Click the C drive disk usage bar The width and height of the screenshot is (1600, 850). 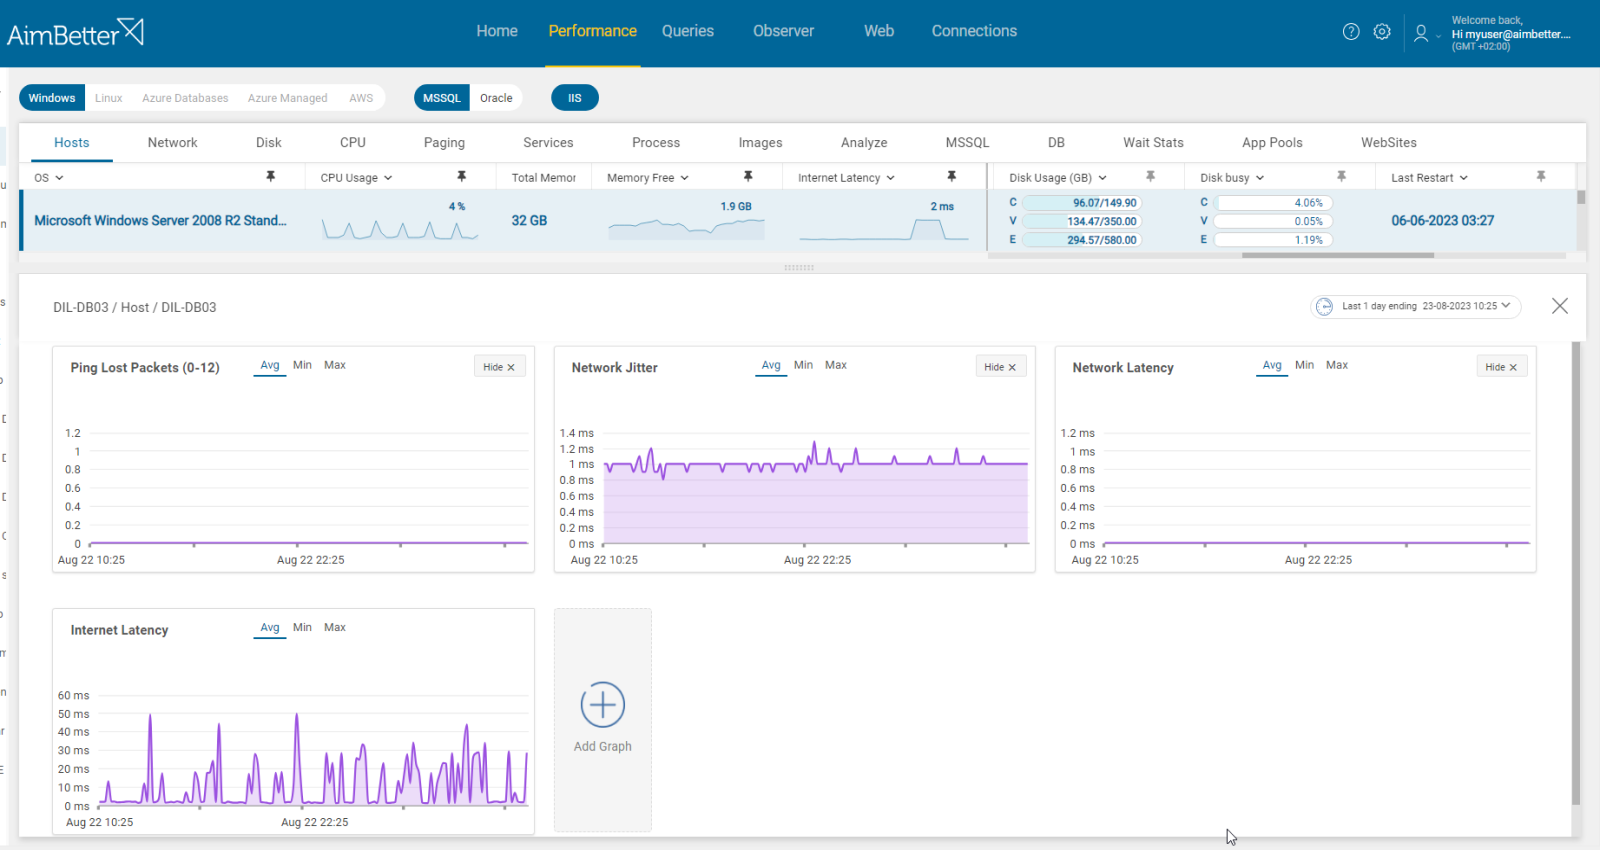click(x=1082, y=203)
